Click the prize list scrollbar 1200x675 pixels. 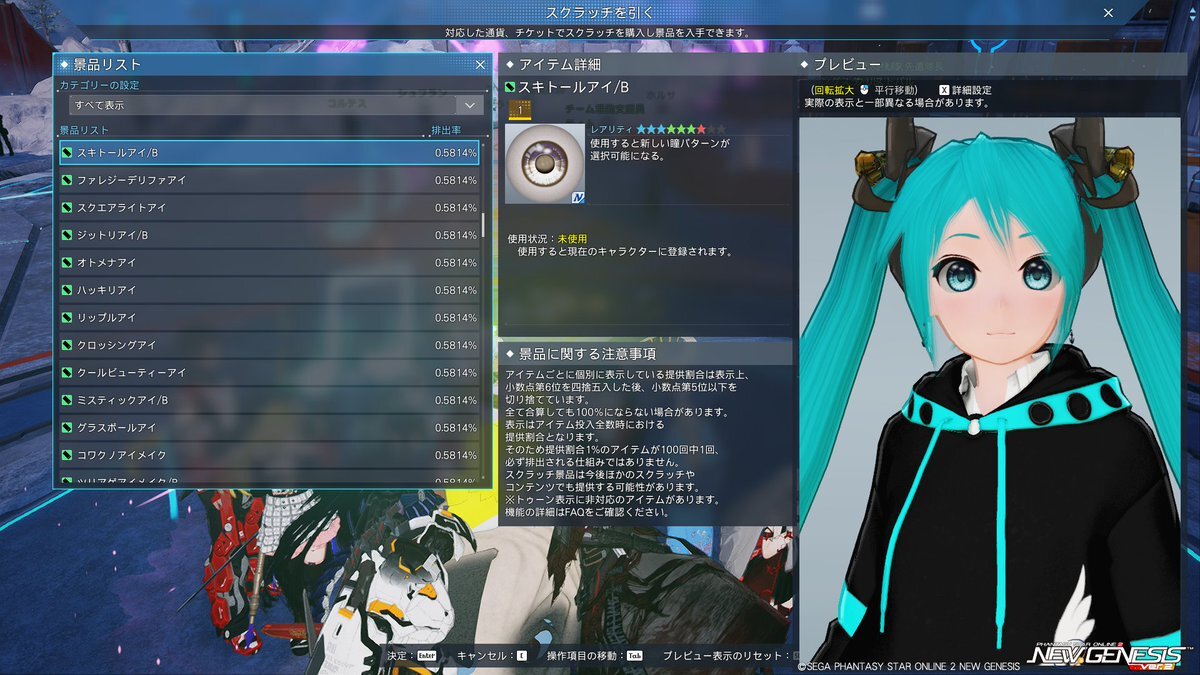(484, 225)
